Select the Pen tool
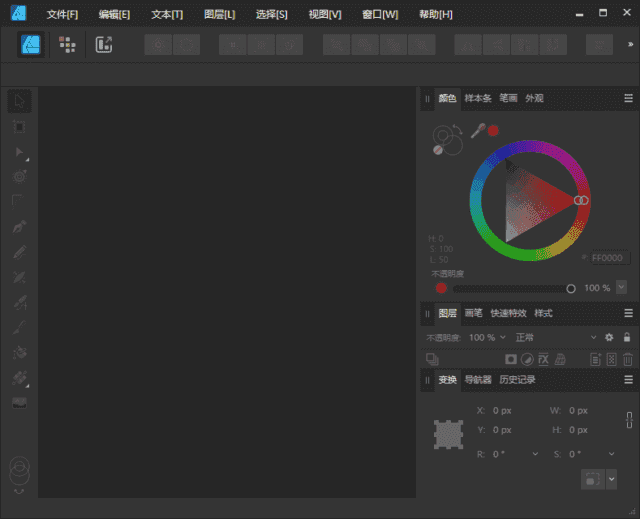Viewport: 640px width, 519px height. (x=20, y=227)
